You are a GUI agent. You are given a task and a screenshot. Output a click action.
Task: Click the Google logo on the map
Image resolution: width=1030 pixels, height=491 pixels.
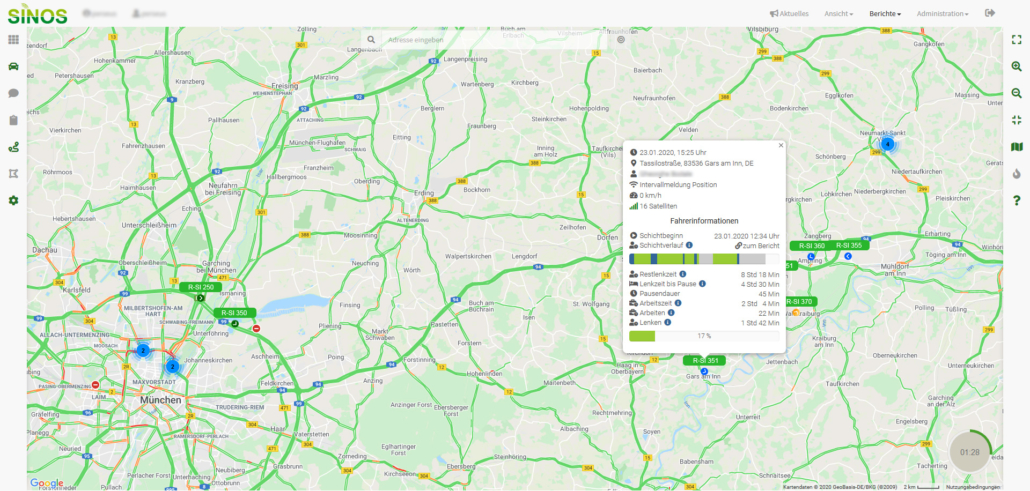coord(47,483)
